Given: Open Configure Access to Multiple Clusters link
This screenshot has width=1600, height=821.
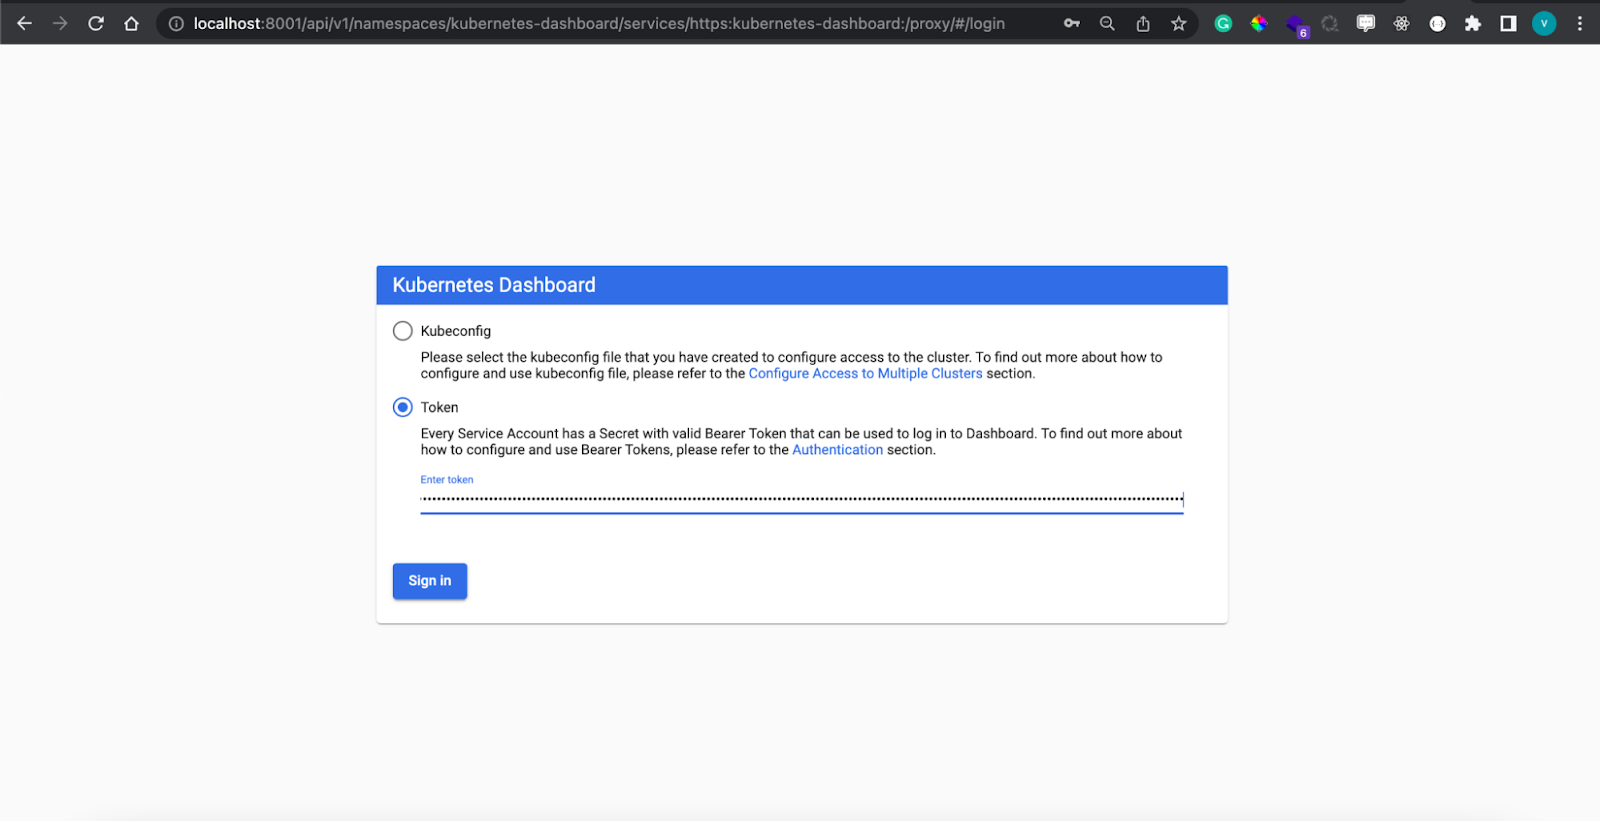Looking at the screenshot, I should (865, 373).
